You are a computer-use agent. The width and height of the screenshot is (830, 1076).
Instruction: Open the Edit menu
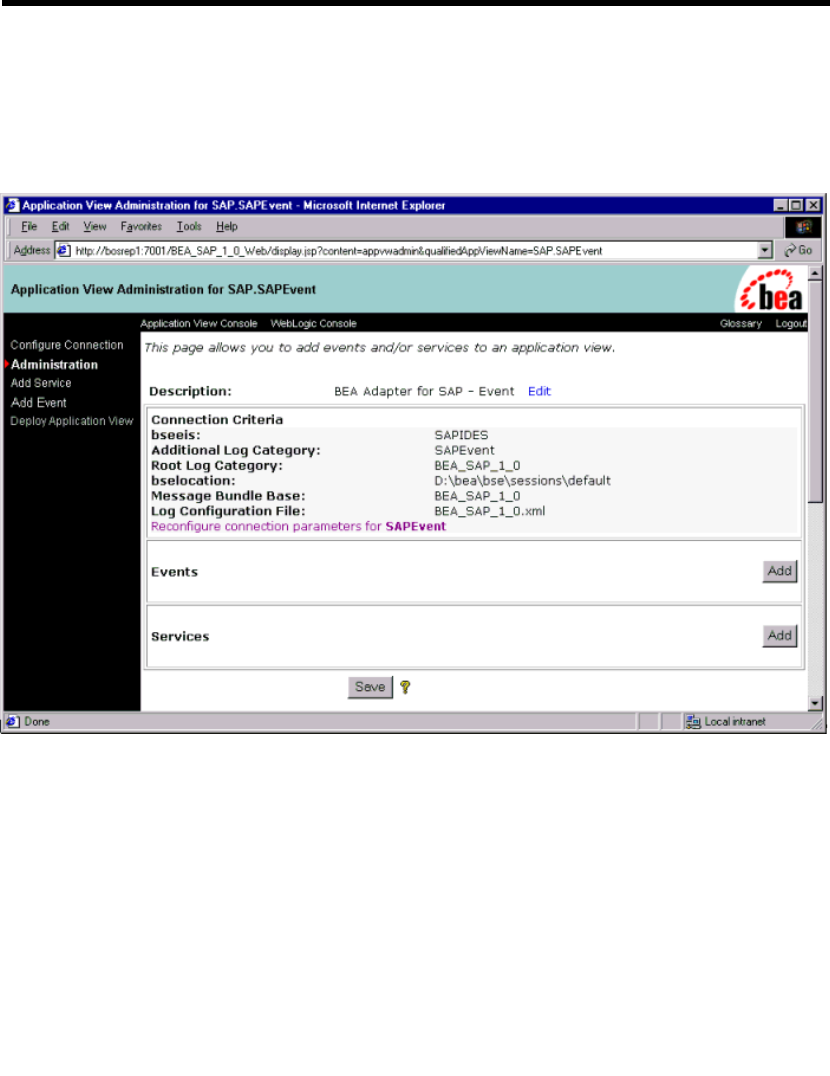pos(60,226)
